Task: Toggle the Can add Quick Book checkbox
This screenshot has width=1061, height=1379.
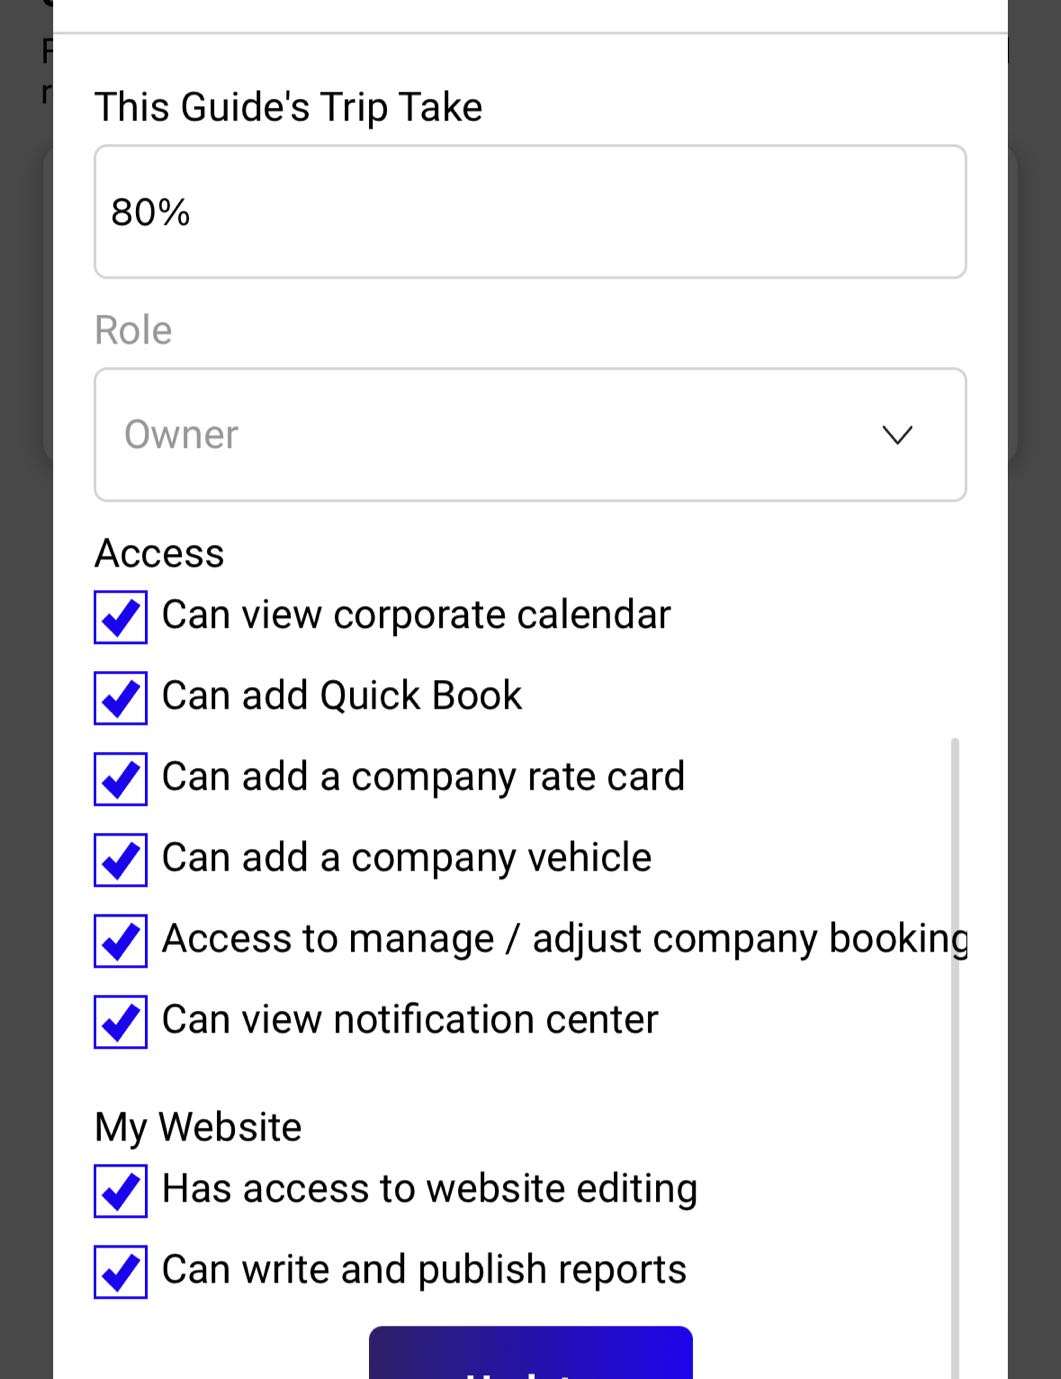Action: (x=121, y=698)
